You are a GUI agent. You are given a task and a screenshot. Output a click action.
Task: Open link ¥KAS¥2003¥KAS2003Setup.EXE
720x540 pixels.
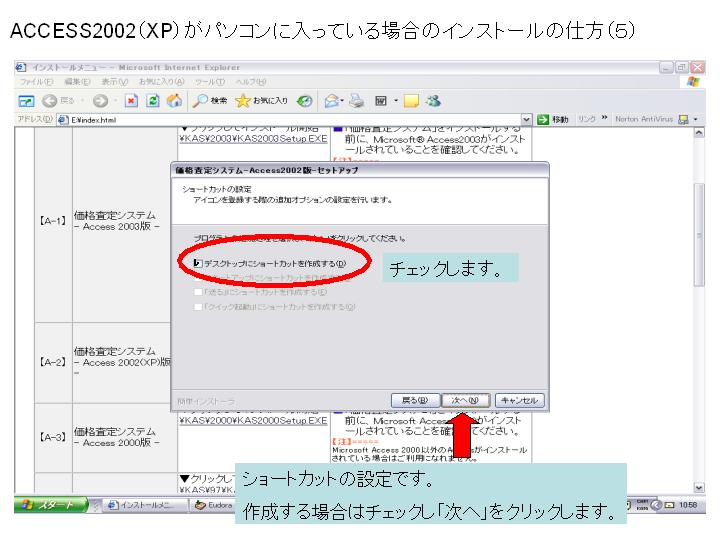[x=253, y=138]
